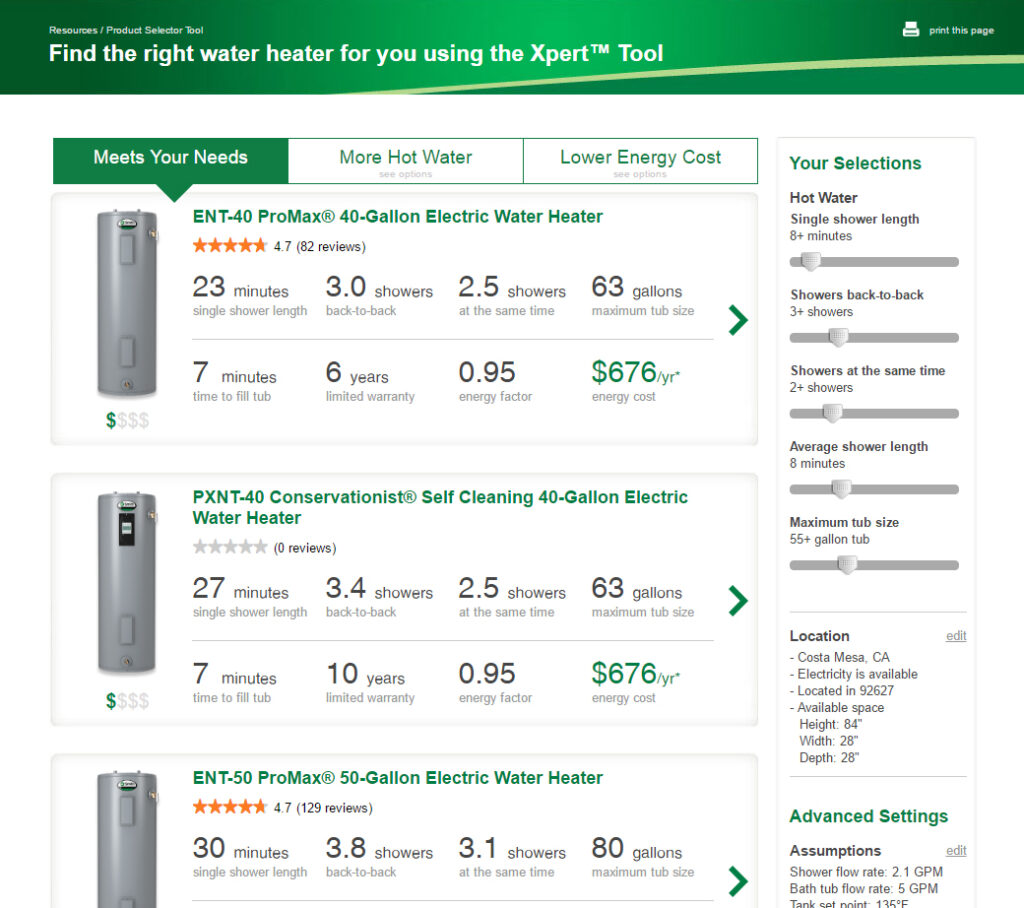This screenshot has height=908, width=1024.
Task: Click ENT-50 water heater product image
Action: [x=127, y=839]
